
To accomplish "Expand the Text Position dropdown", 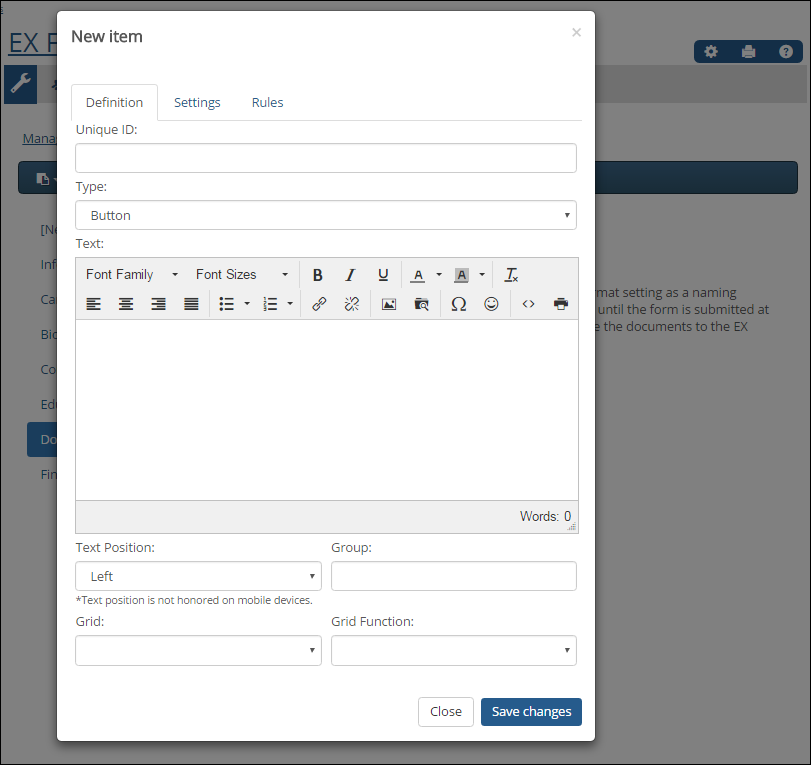I will click(x=198, y=576).
